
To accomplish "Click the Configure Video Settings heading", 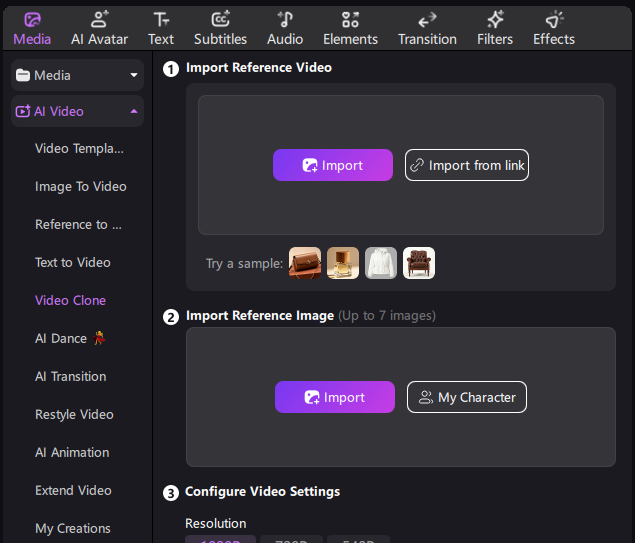I will (262, 492).
